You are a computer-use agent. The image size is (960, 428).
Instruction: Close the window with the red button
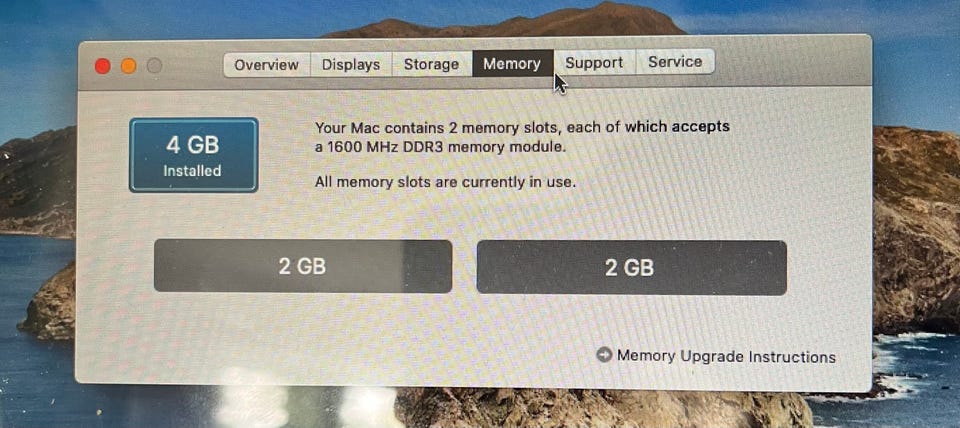[x=103, y=66]
